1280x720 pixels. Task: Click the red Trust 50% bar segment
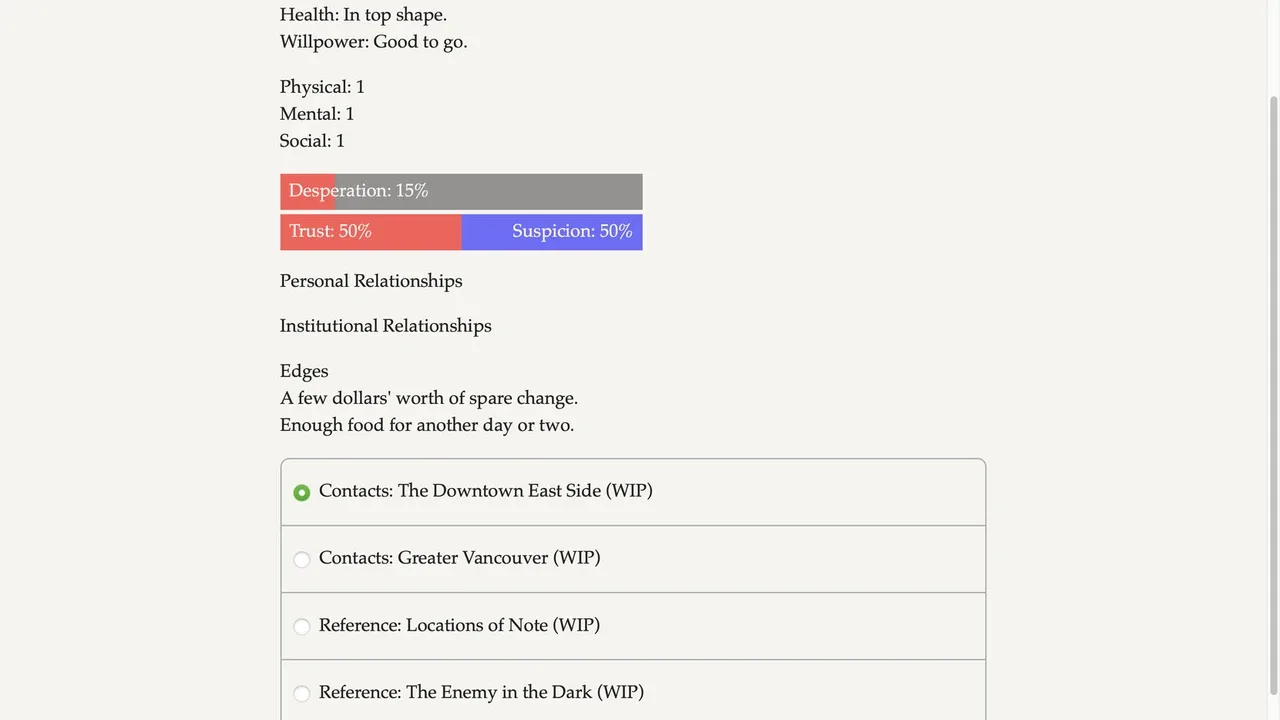pyautogui.click(x=370, y=232)
